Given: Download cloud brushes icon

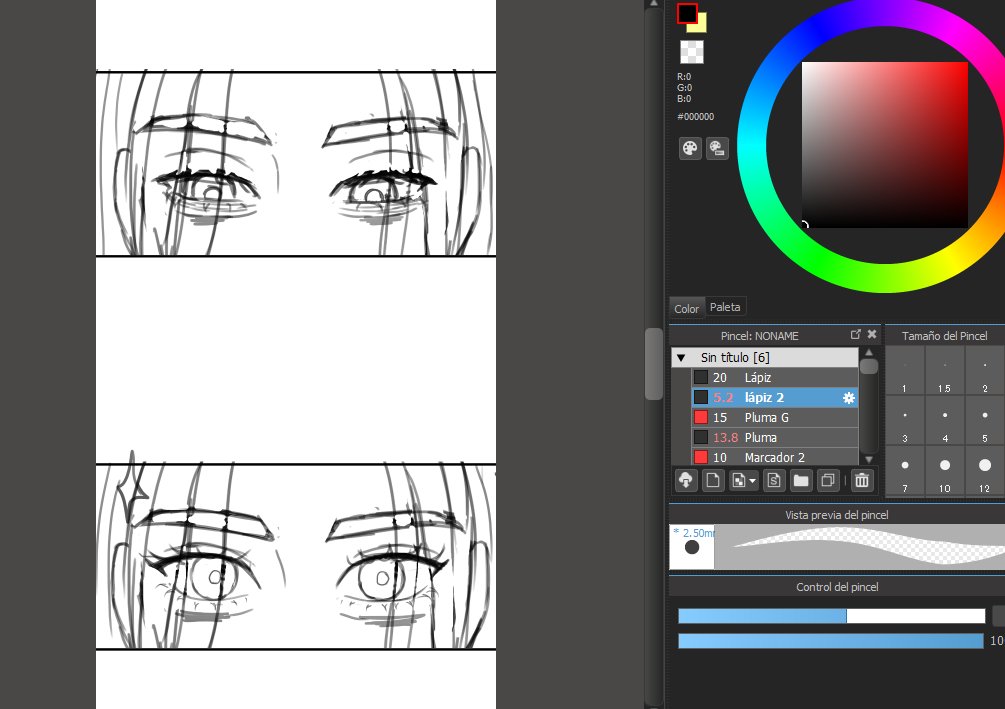Looking at the screenshot, I should click(685, 480).
